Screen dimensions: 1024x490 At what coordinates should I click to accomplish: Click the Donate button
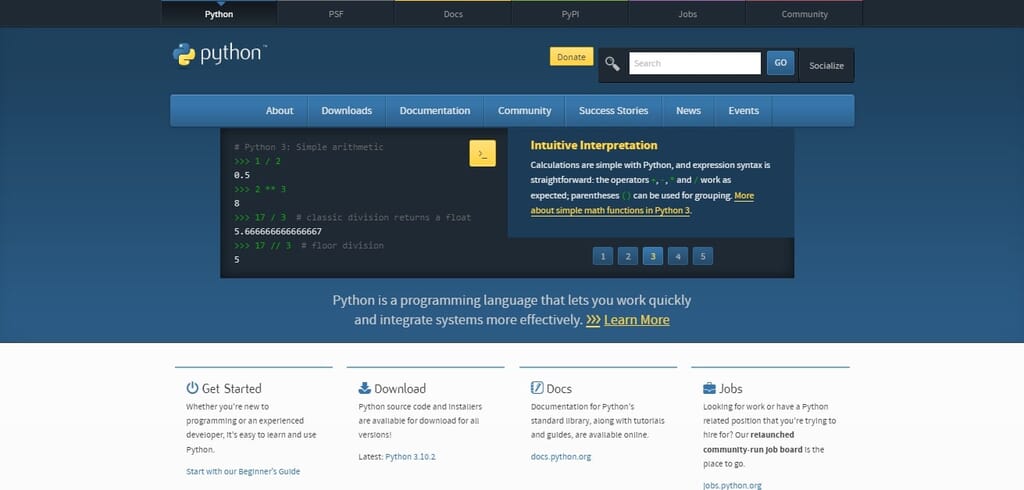pos(571,57)
